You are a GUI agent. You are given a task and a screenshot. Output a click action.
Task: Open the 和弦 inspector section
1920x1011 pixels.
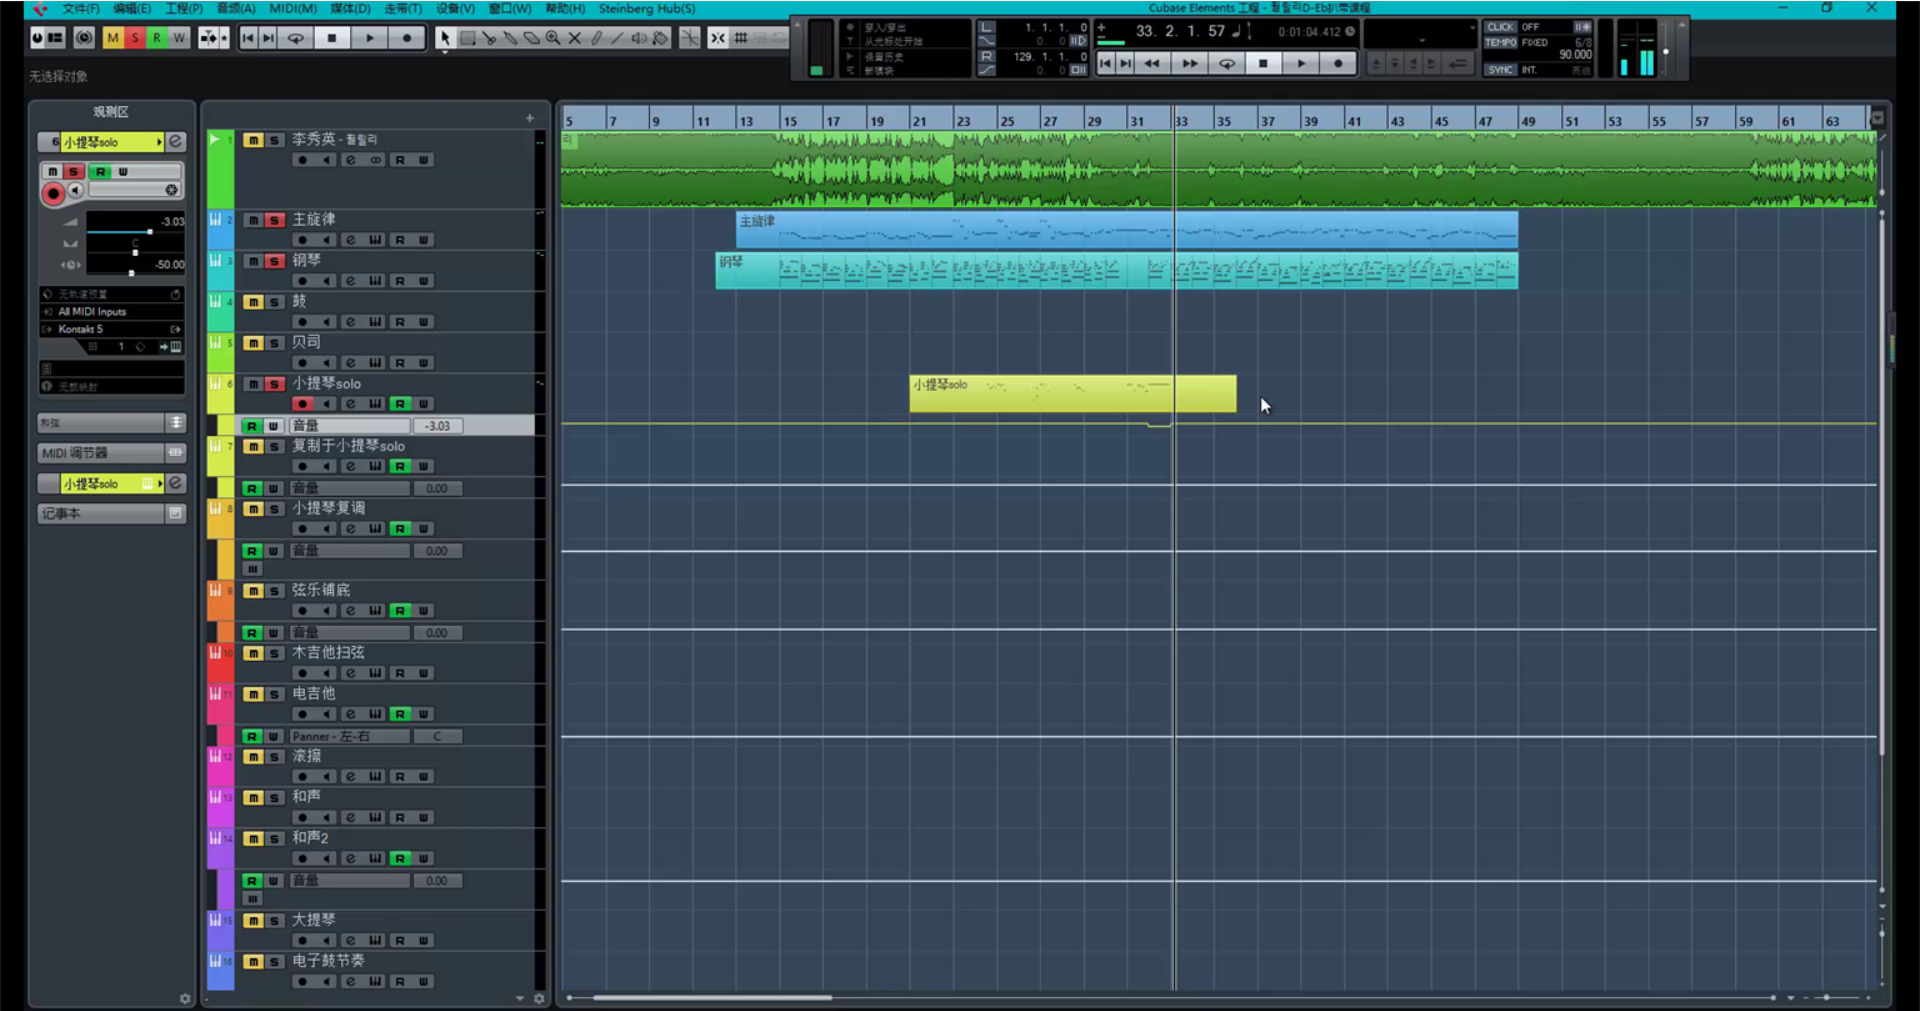pos(111,423)
